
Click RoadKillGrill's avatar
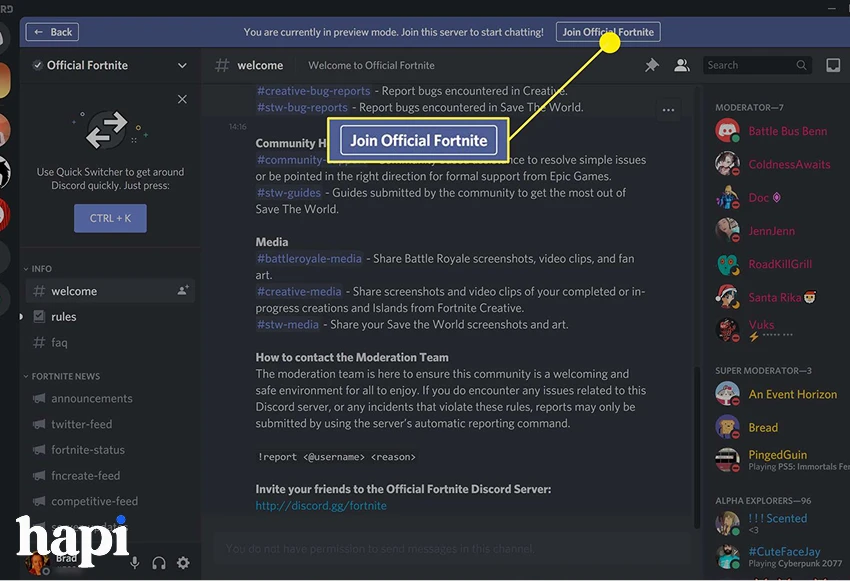point(727,264)
